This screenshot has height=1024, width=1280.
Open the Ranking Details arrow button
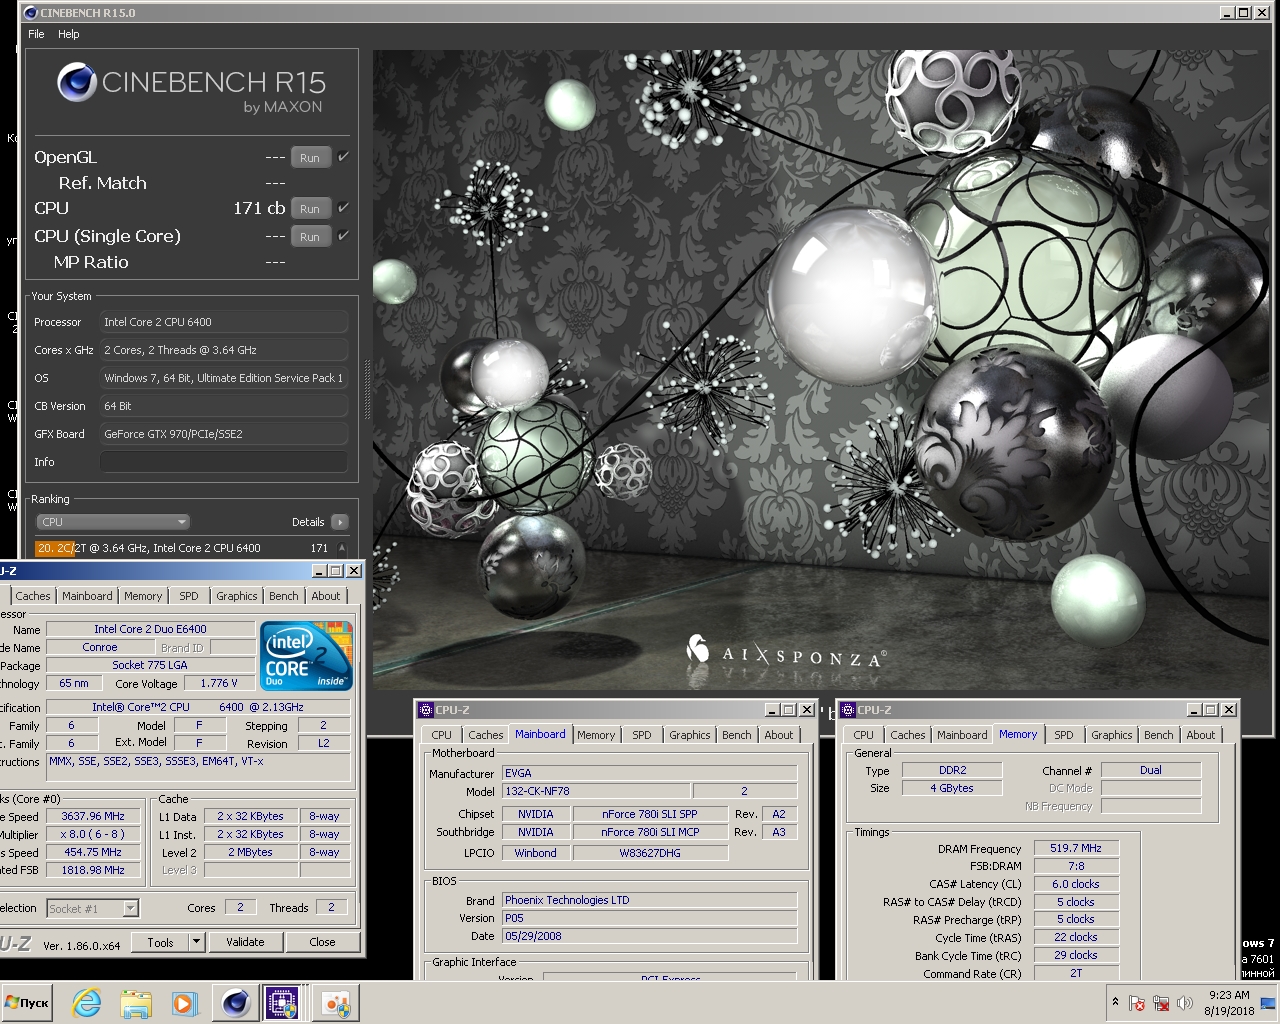click(x=340, y=522)
